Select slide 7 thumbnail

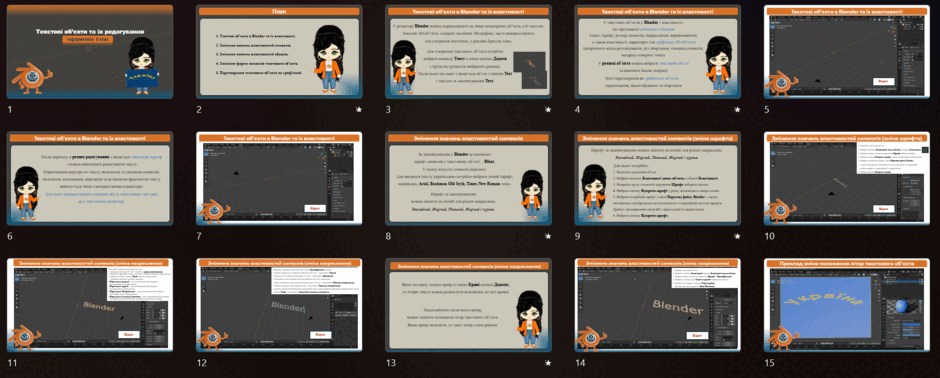[279, 179]
